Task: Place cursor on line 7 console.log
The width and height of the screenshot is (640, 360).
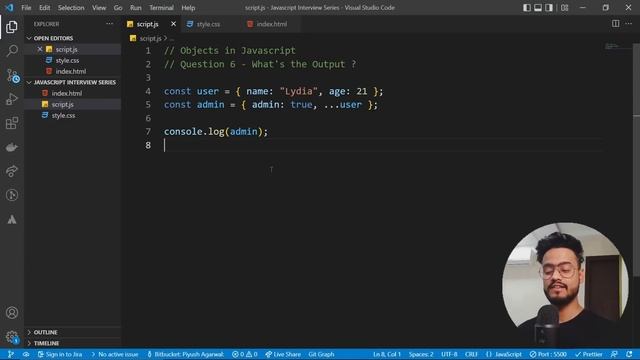Action: pyautogui.click(x=216, y=132)
